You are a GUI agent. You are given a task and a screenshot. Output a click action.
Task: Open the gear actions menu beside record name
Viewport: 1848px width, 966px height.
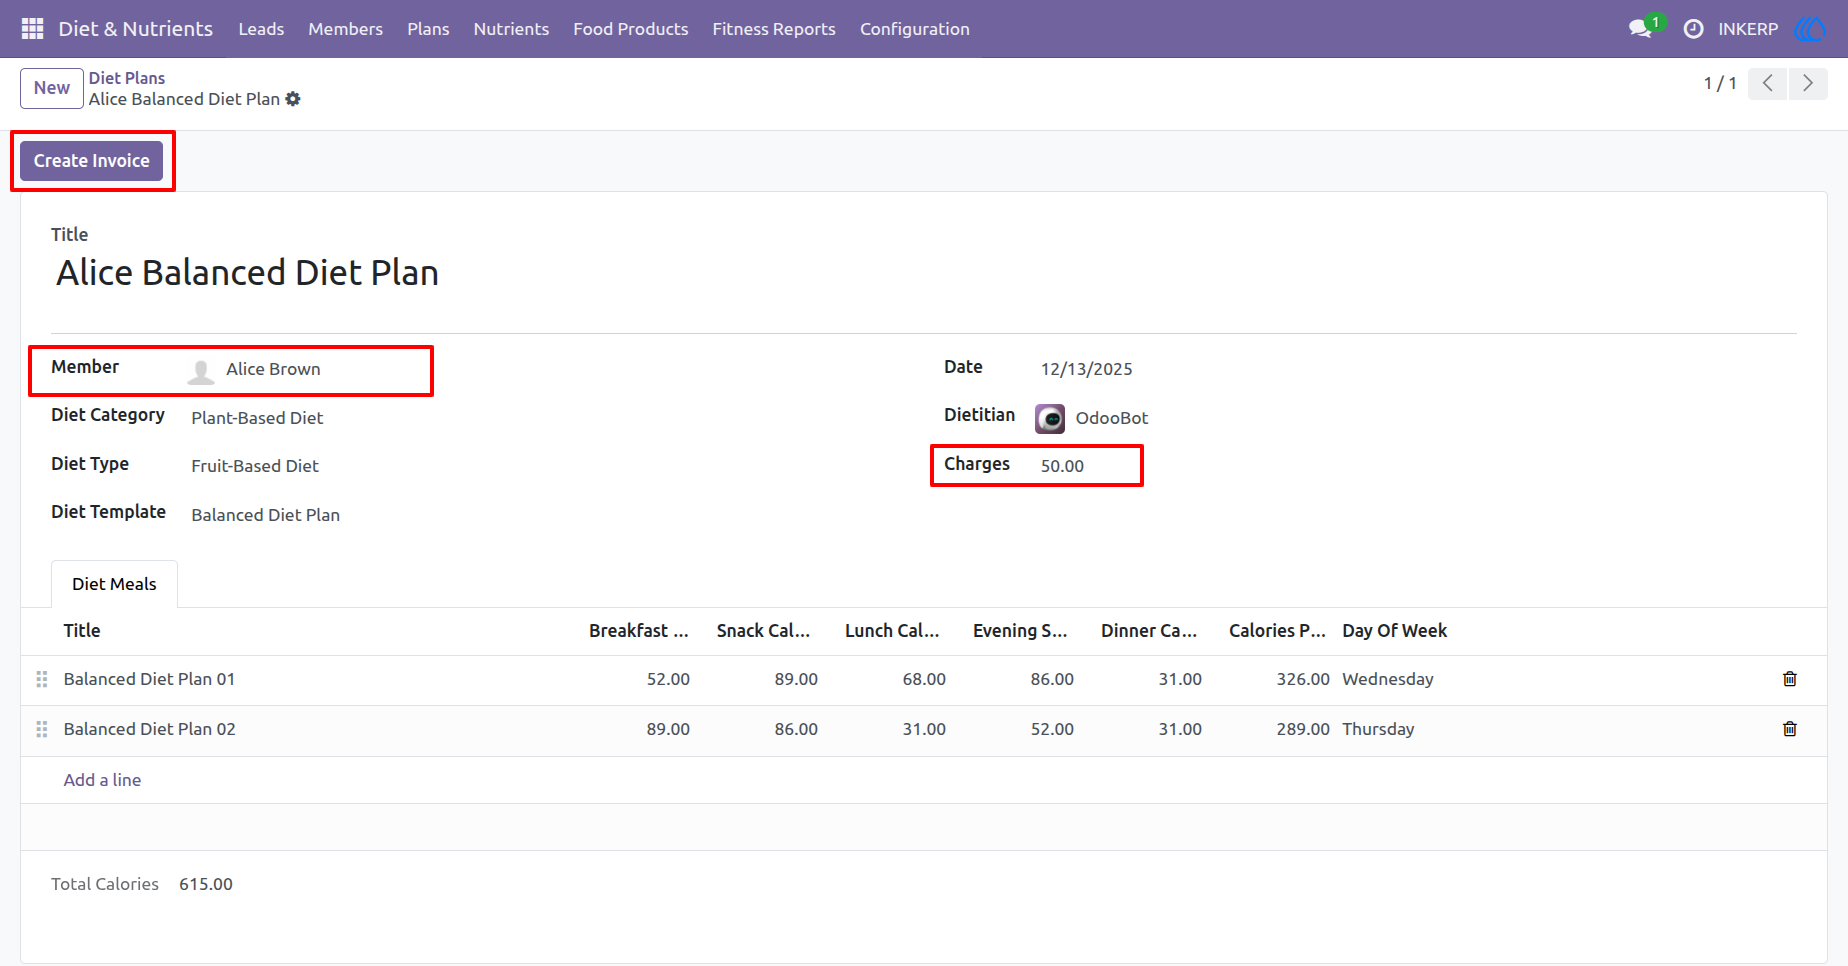pos(293,99)
